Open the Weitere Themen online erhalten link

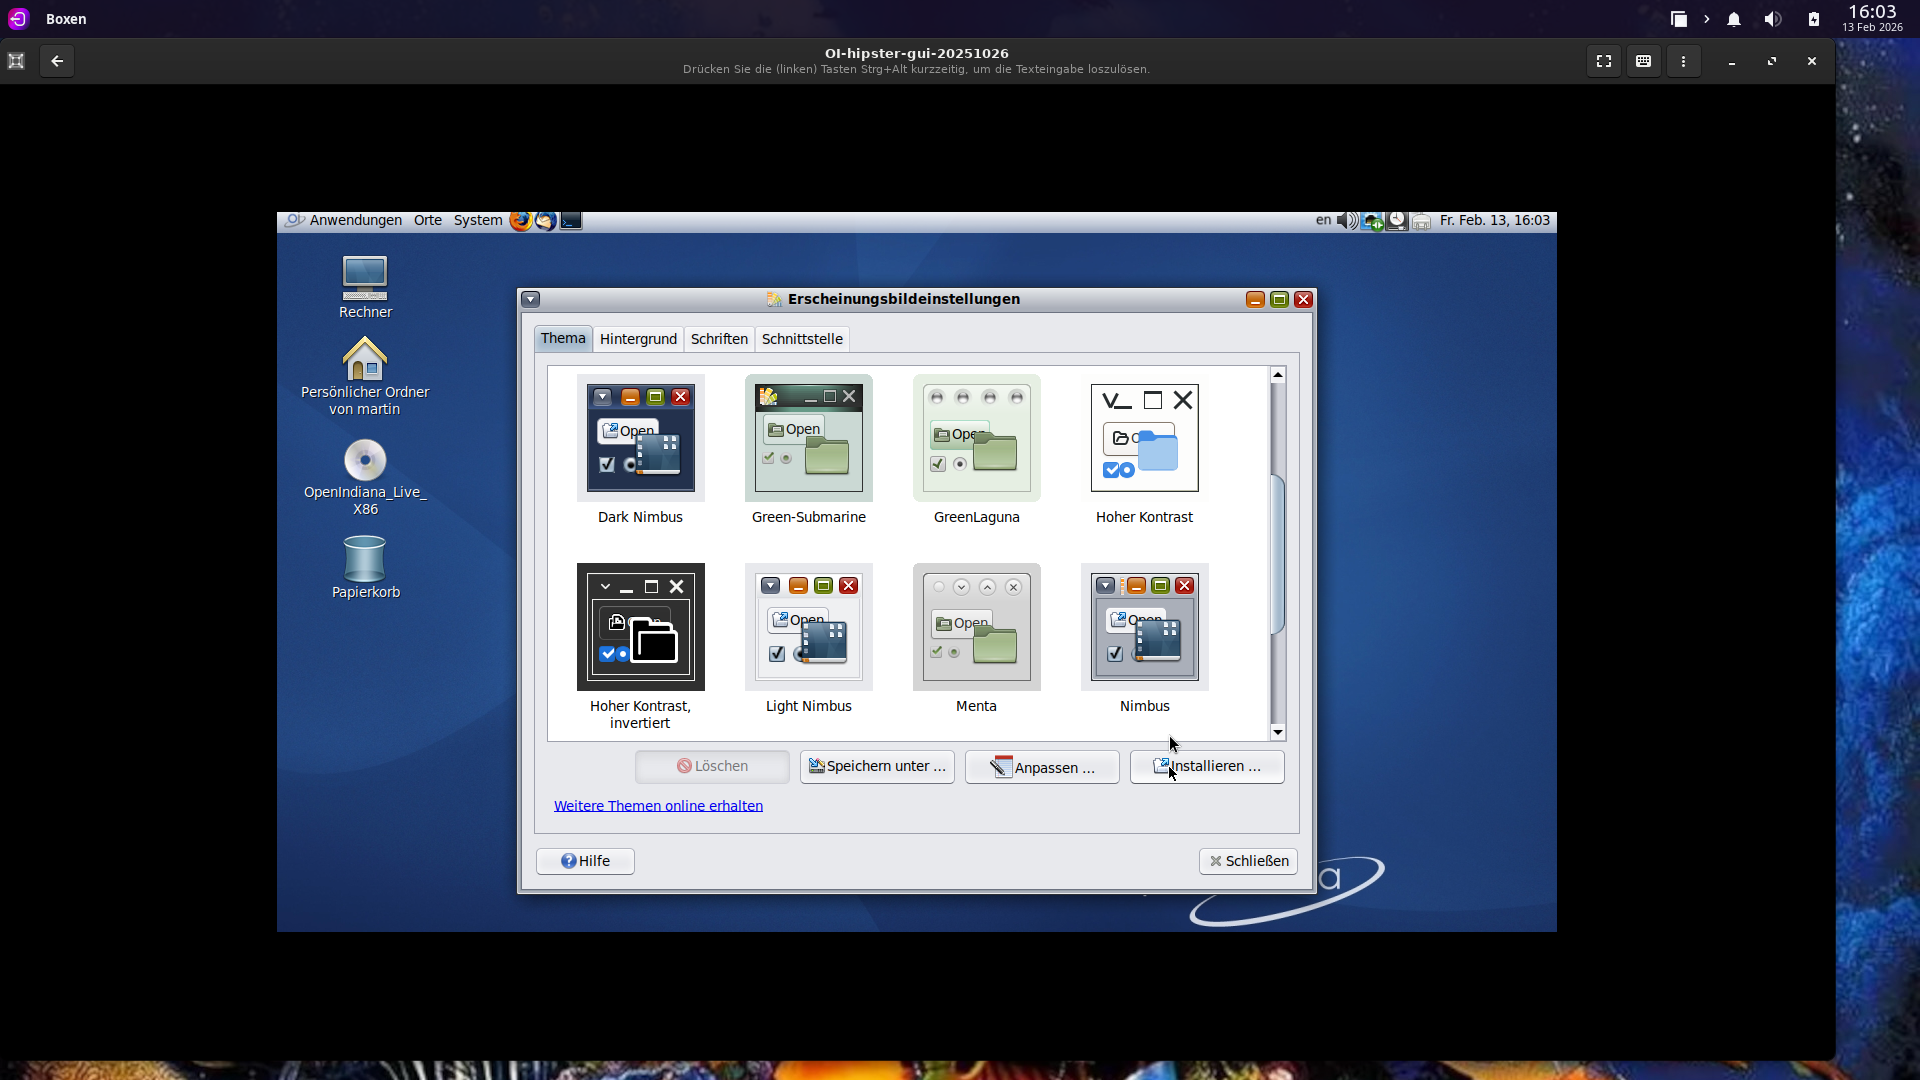[x=658, y=806]
